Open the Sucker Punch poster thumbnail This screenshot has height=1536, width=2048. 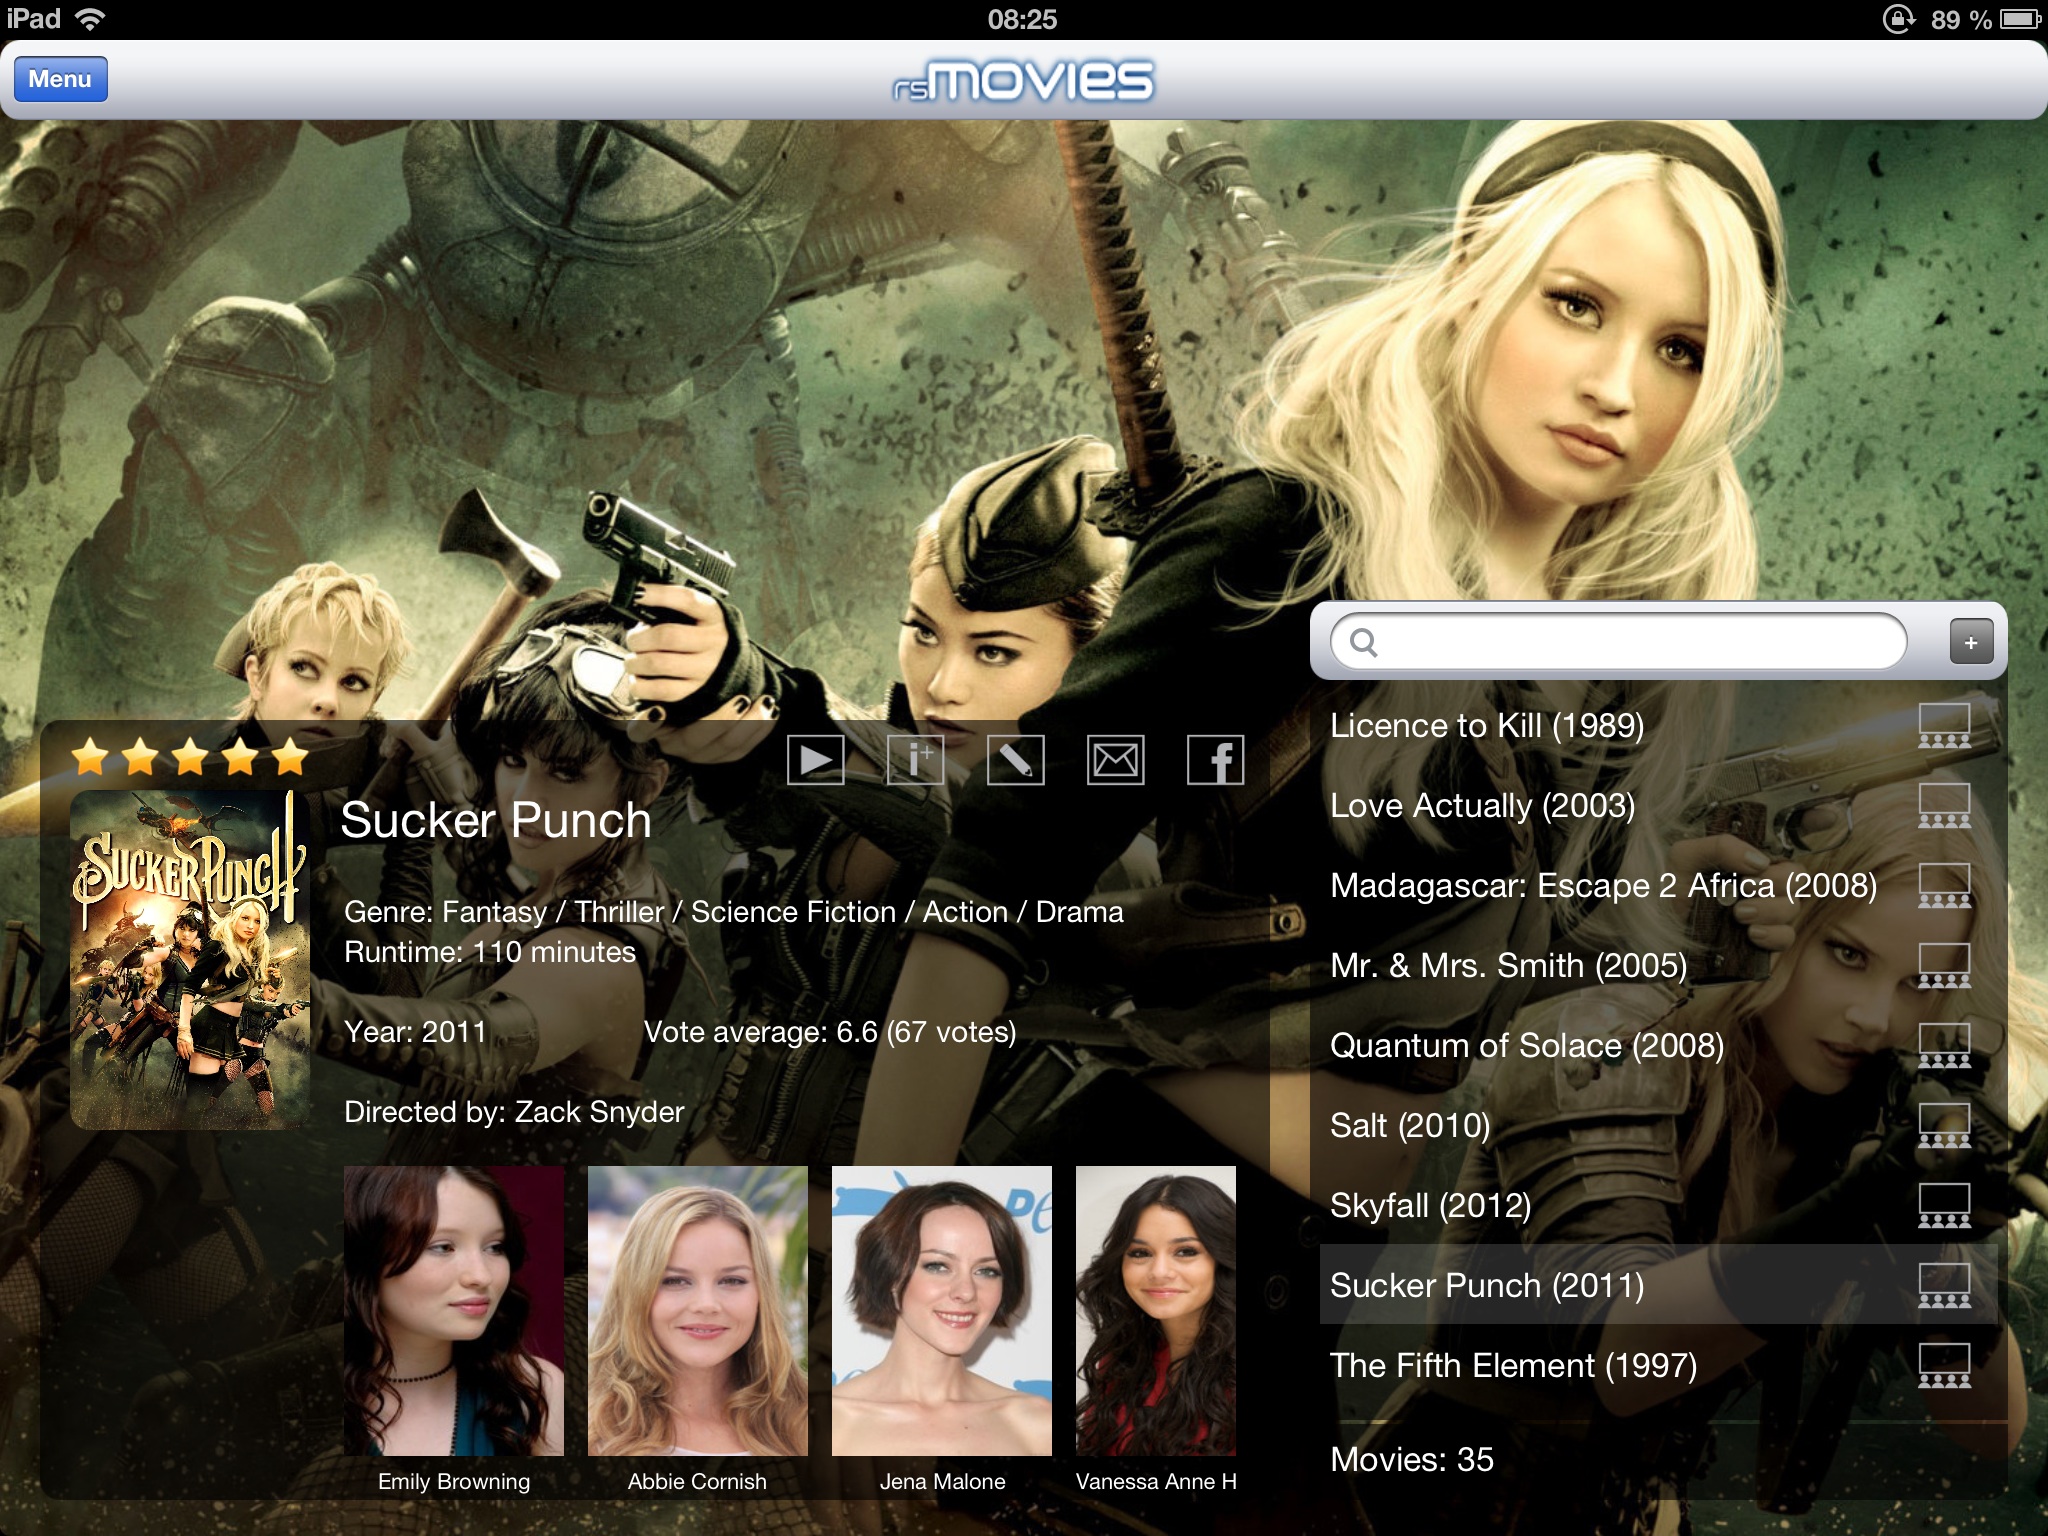point(190,960)
